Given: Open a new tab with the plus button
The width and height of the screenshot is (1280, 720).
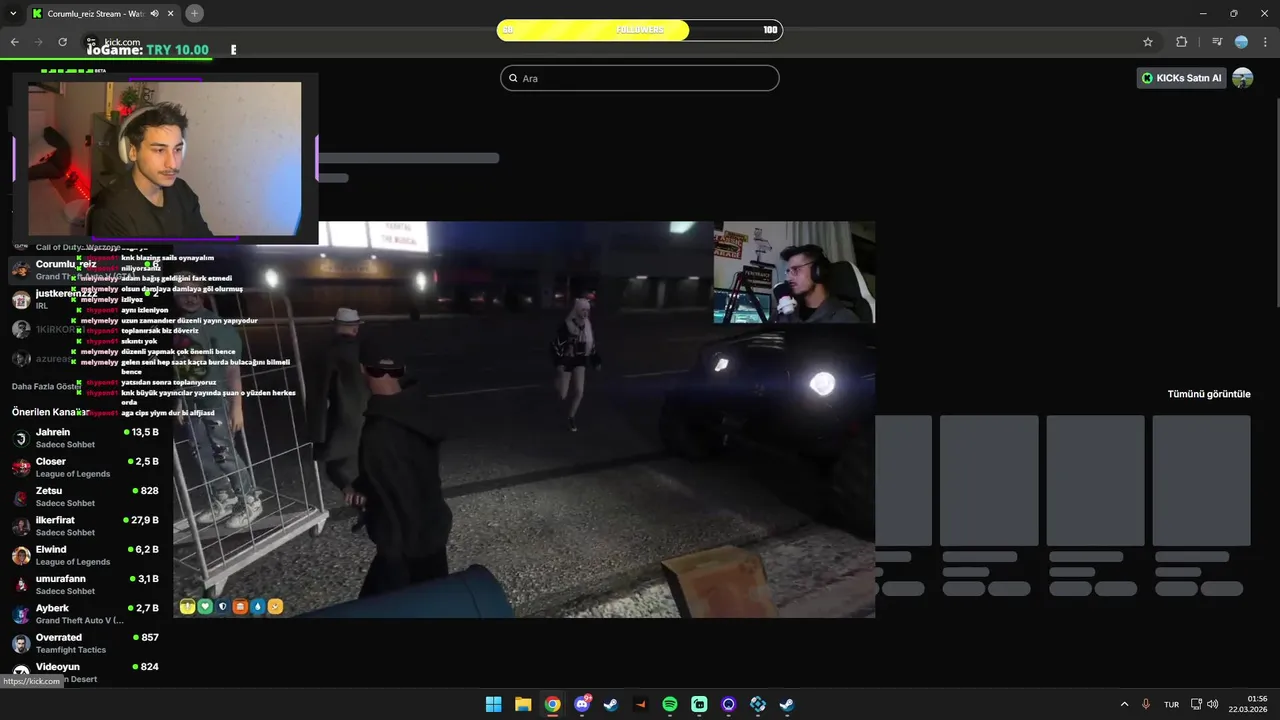Looking at the screenshot, I should coord(194,13).
